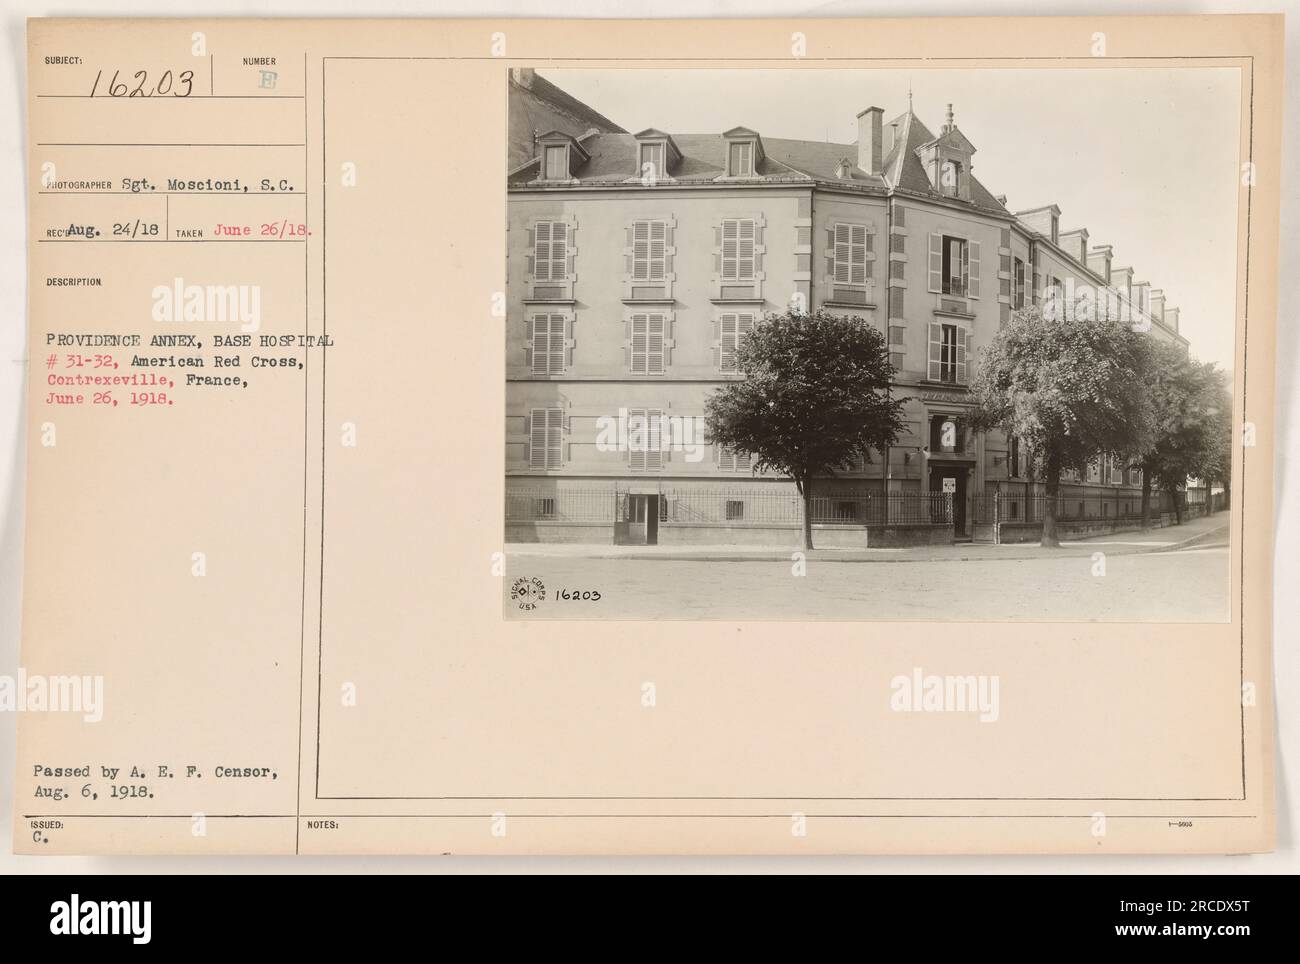Screen dimensions: 1300x964
Task: Click the taken date "June 26/18"
Action: coord(264,230)
